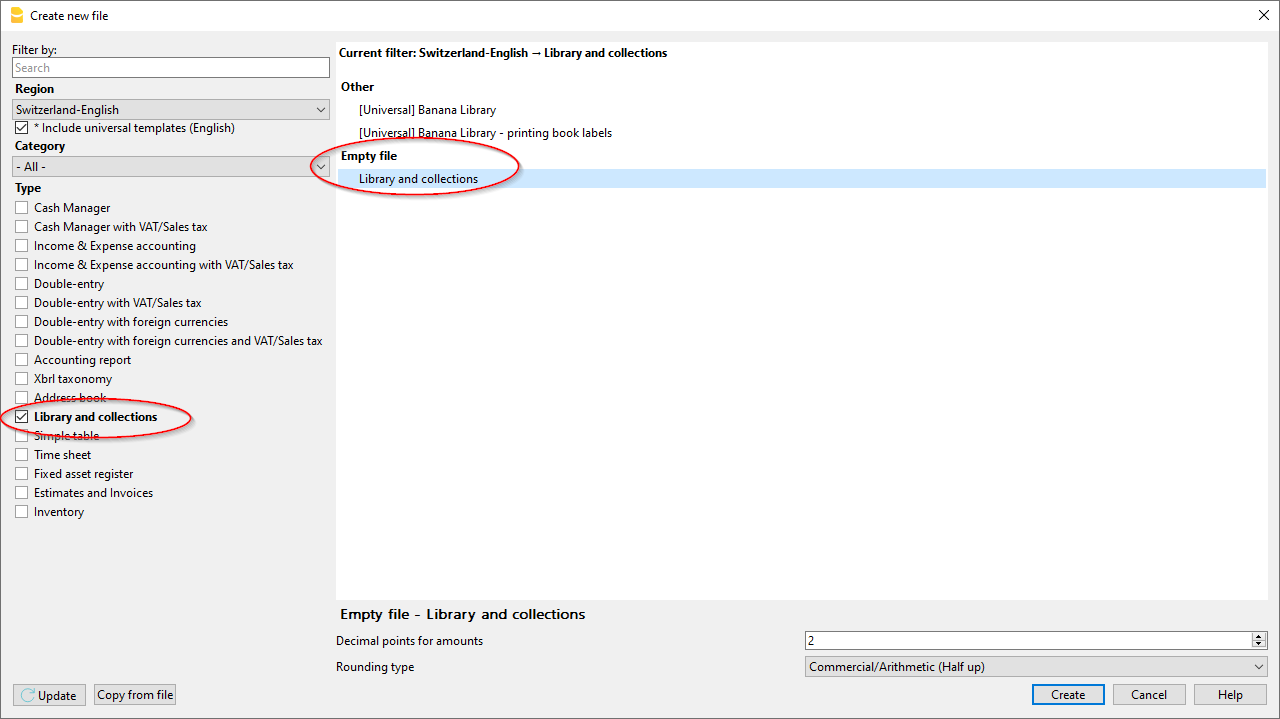Select [Universal] Banana Library template
Image resolution: width=1280 pixels, height=719 pixels.
pyautogui.click(x=427, y=110)
